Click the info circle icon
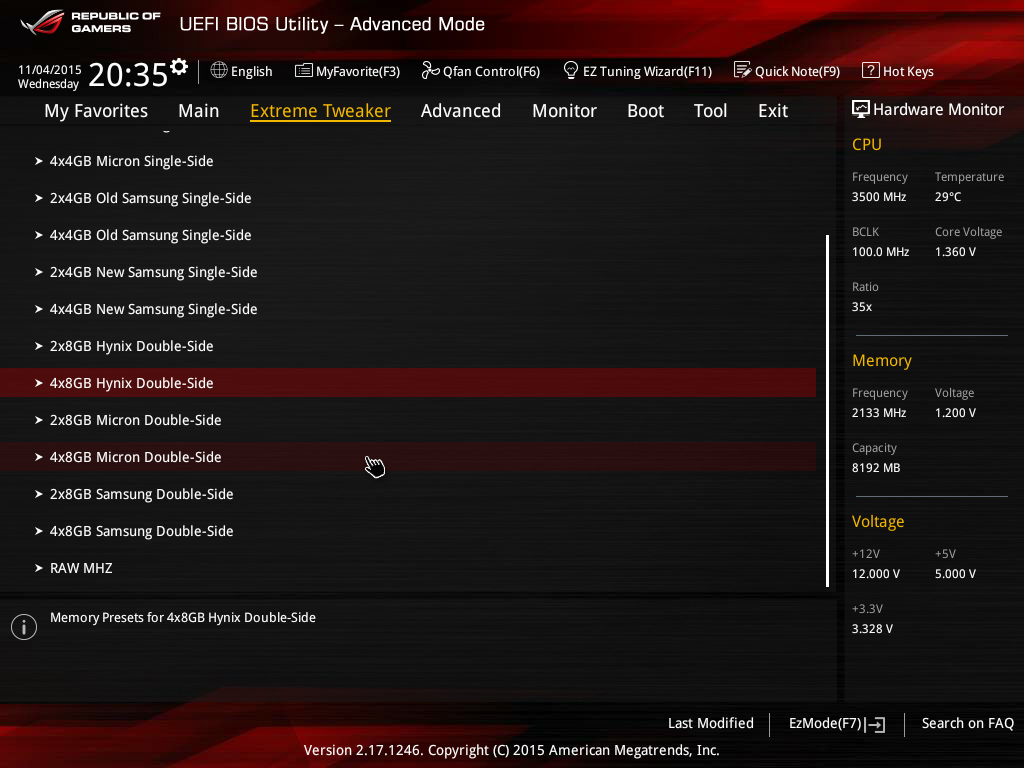The height and width of the screenshot is (768, 1024). pyautogui.click(x=24, y=627)
